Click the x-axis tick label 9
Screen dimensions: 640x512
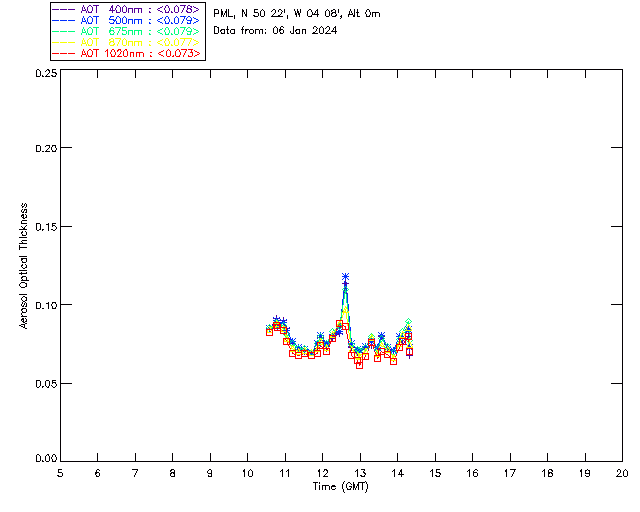coord(210,473)
